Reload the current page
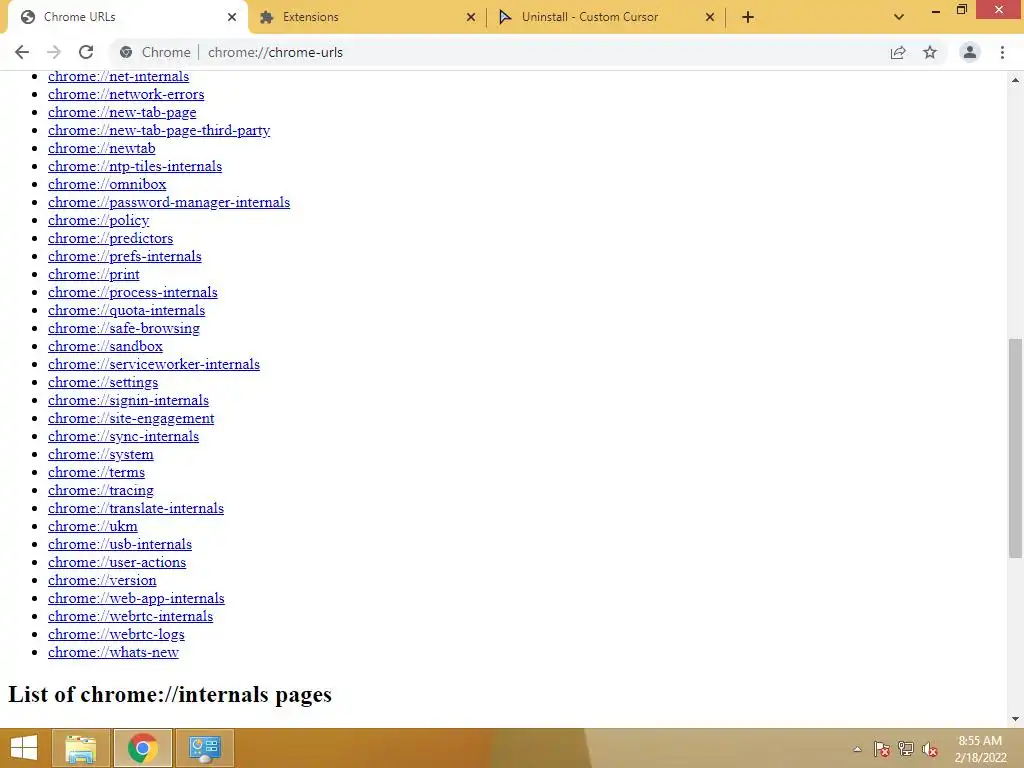The image size is (1024, 768). click(x=86, y=52)
